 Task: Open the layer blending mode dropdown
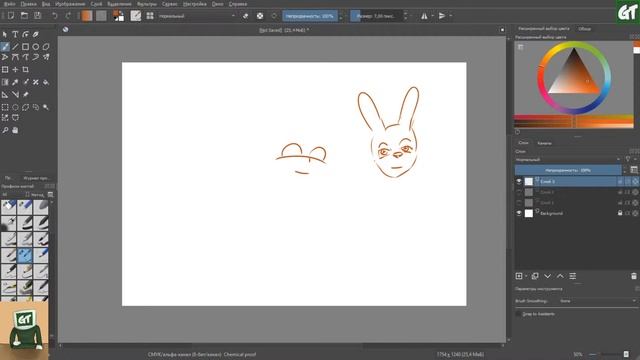[x=568, y=159]
